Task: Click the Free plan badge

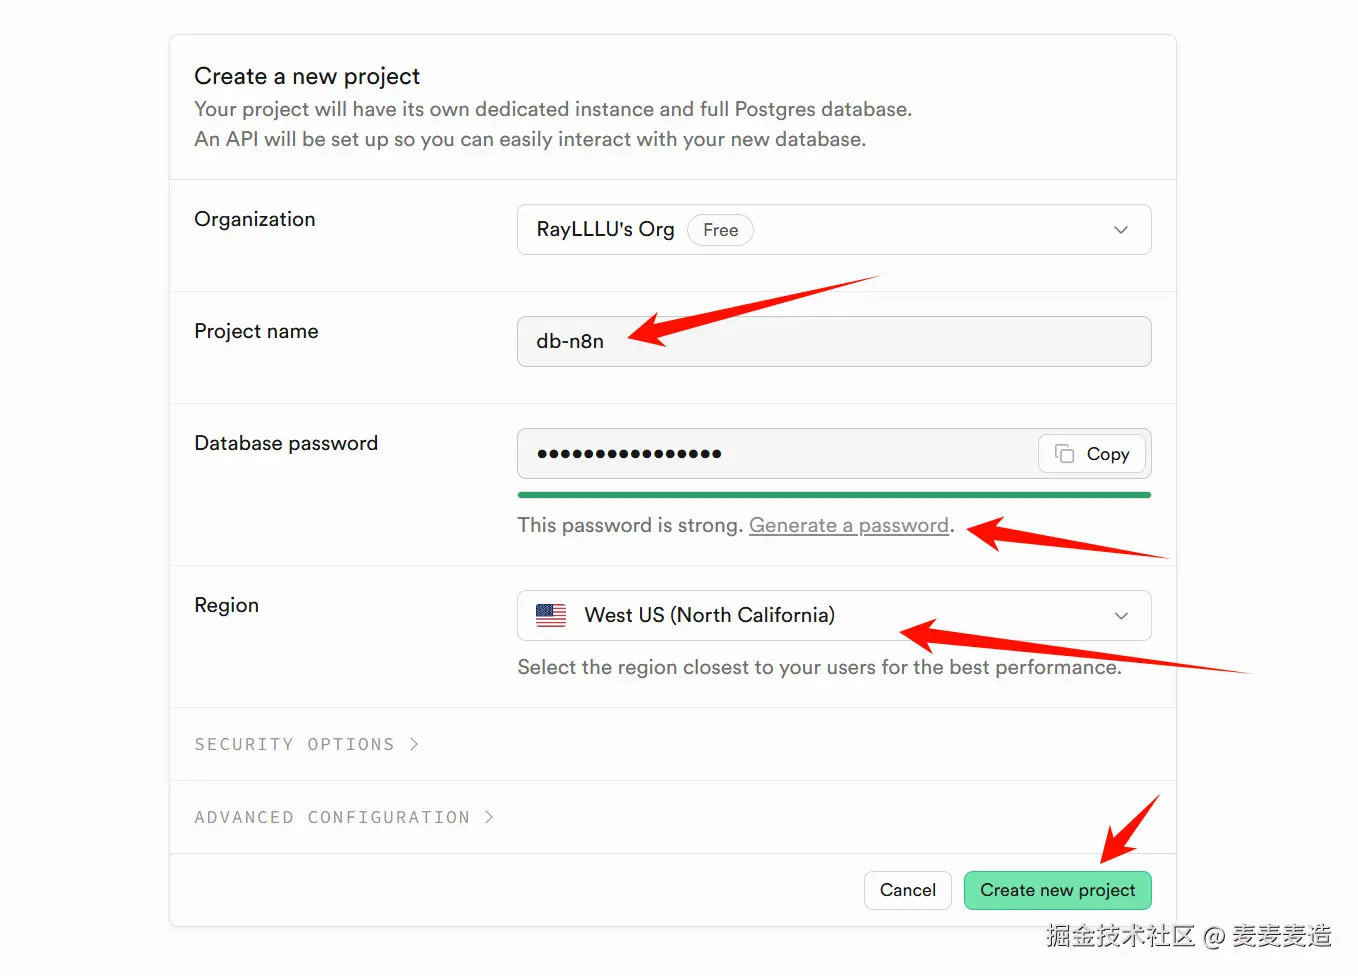Action: point(720,230)
